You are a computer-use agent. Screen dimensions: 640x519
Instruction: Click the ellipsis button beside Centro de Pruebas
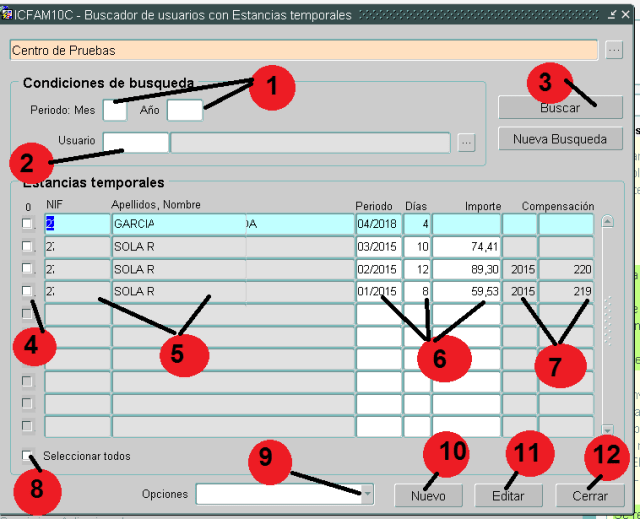614,50
